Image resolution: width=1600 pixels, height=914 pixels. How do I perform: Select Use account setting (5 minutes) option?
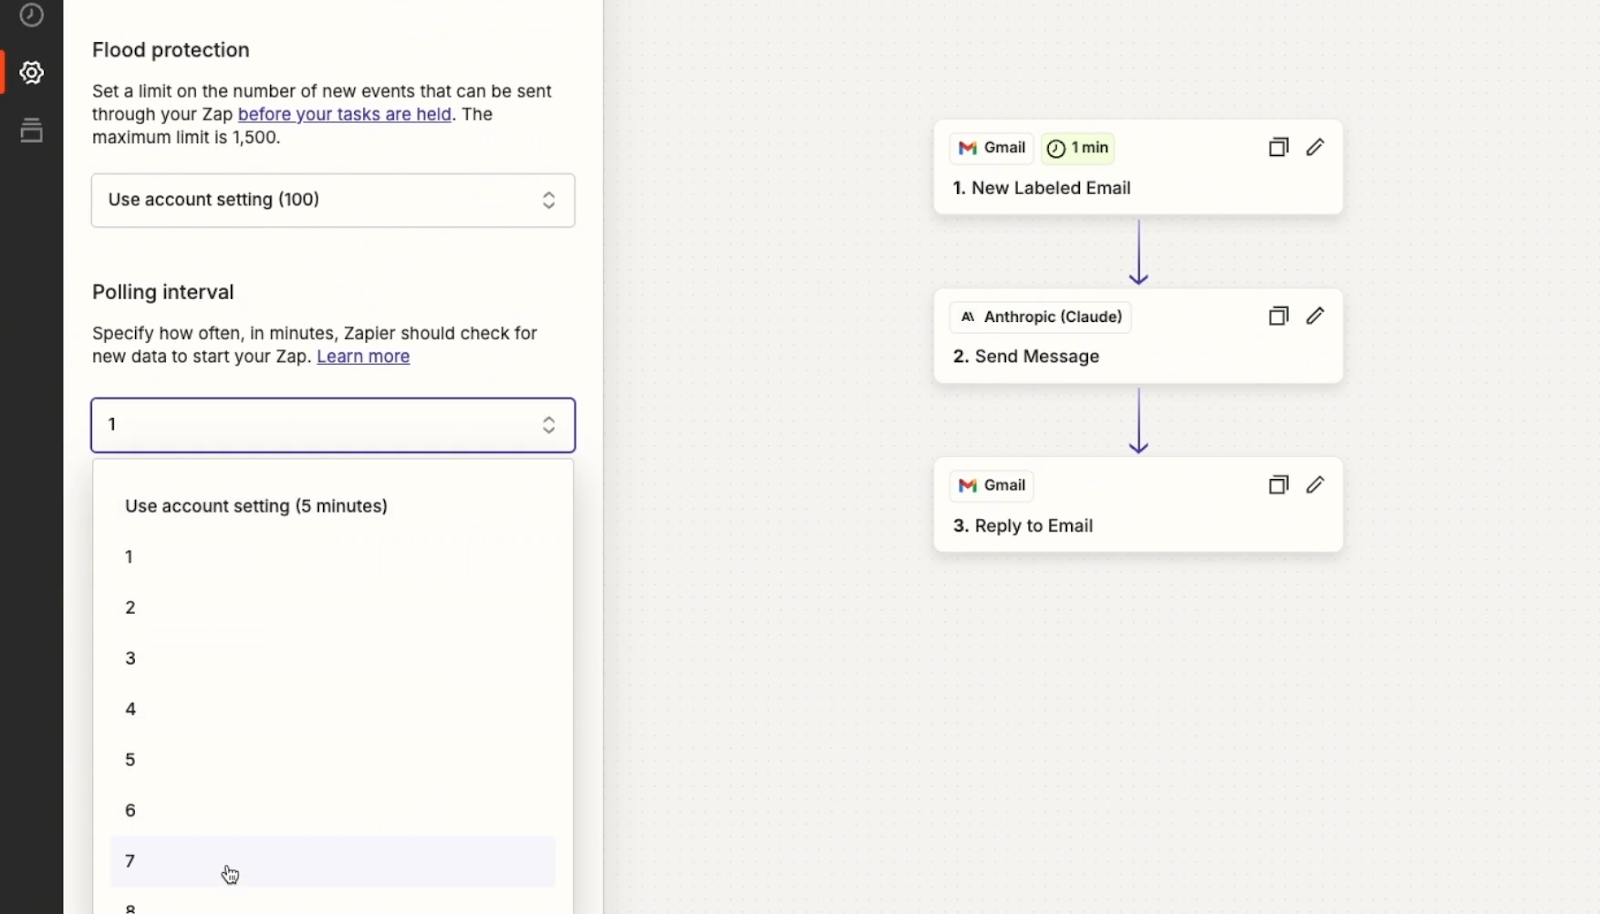(x=333, y=506)
